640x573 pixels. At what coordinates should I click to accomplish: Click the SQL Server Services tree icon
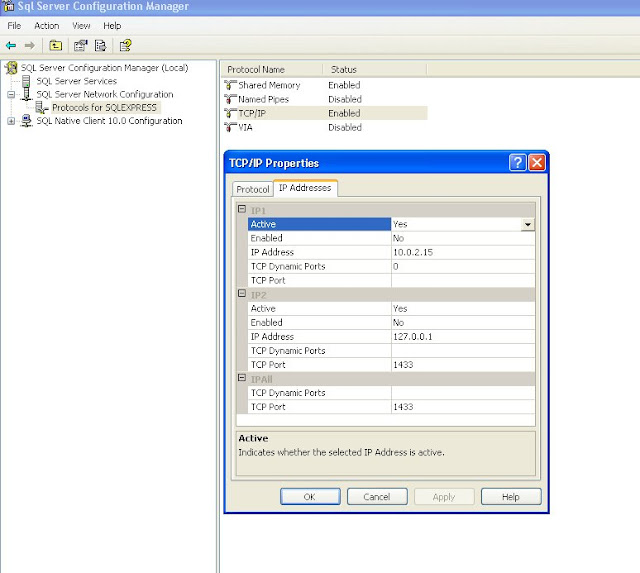coord(26,81)
